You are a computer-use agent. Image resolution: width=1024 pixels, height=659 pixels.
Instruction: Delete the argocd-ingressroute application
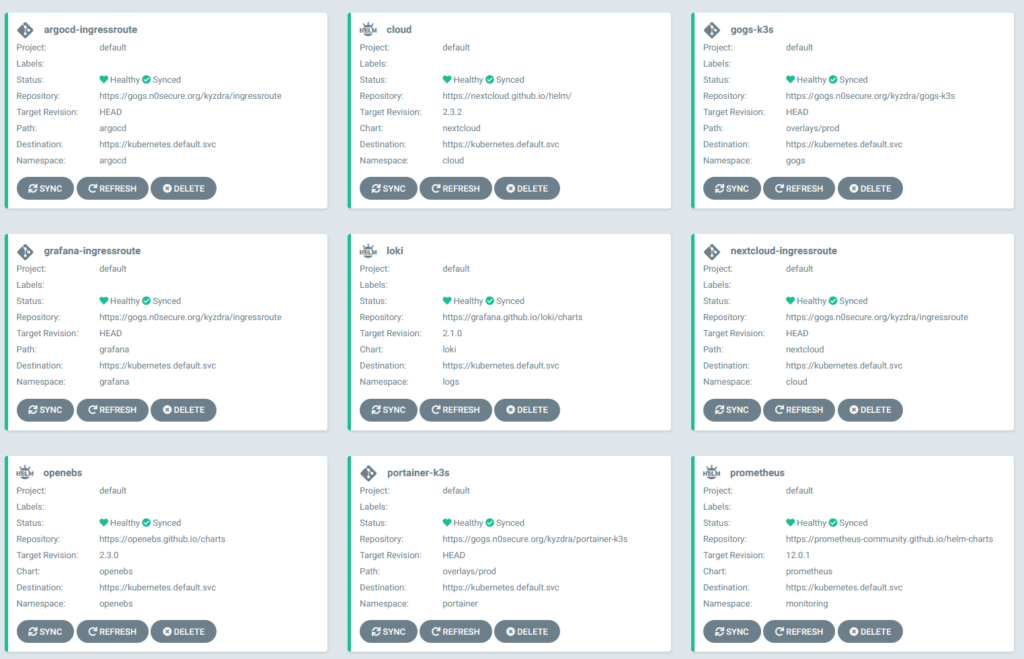(x=184, y=188)
